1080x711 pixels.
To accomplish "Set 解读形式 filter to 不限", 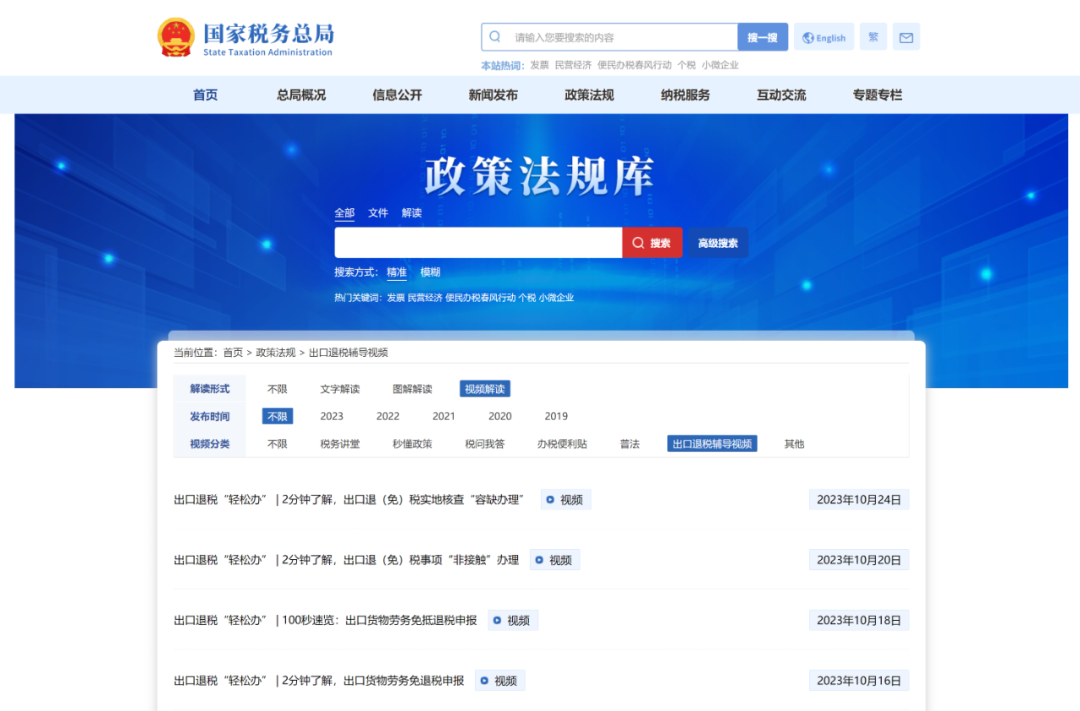I will coord(278,389).
